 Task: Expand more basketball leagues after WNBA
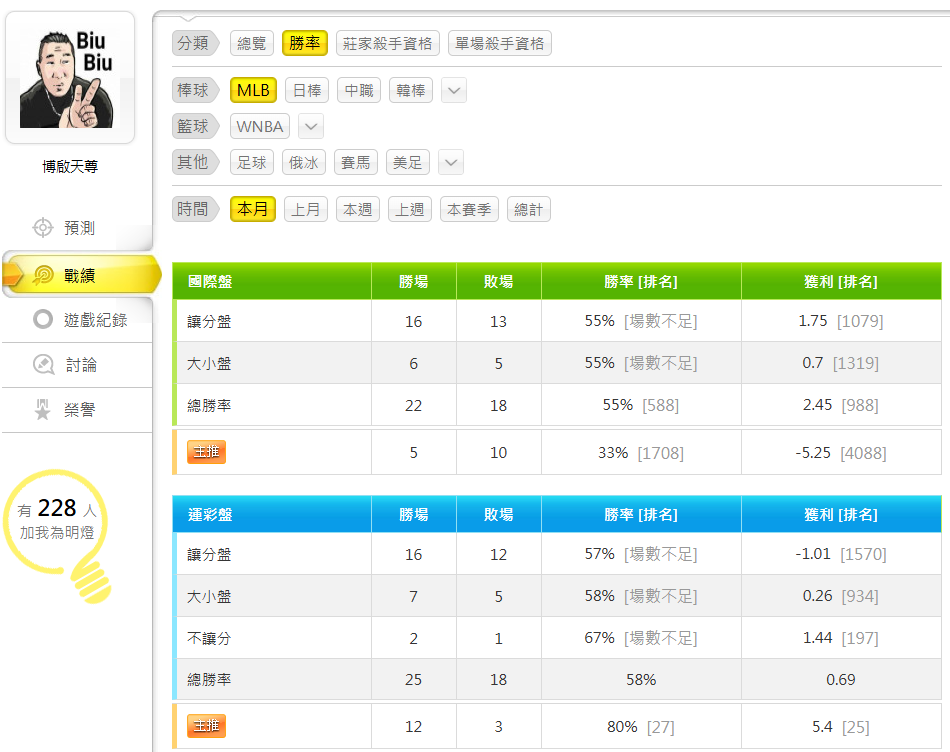(x=311, y=127)
